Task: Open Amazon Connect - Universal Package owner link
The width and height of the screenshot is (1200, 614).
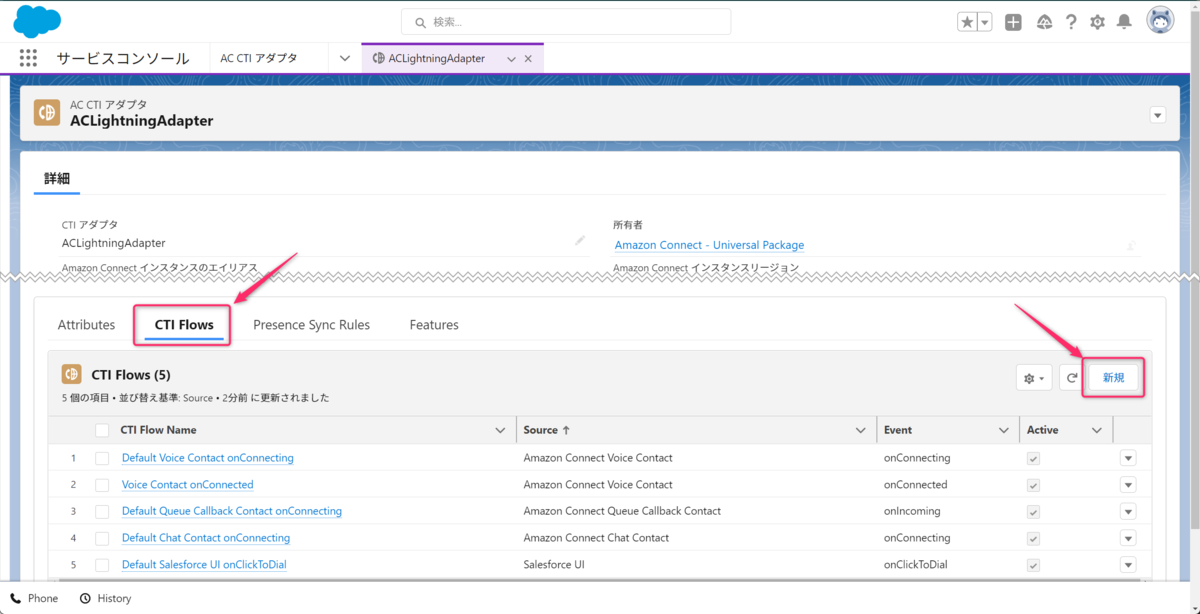Action: pyautogui.click(x=709, y=245)
